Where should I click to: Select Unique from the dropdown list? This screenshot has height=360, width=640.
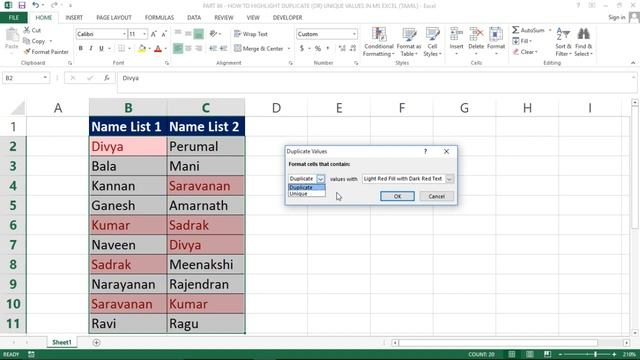(x=307, y=194)
